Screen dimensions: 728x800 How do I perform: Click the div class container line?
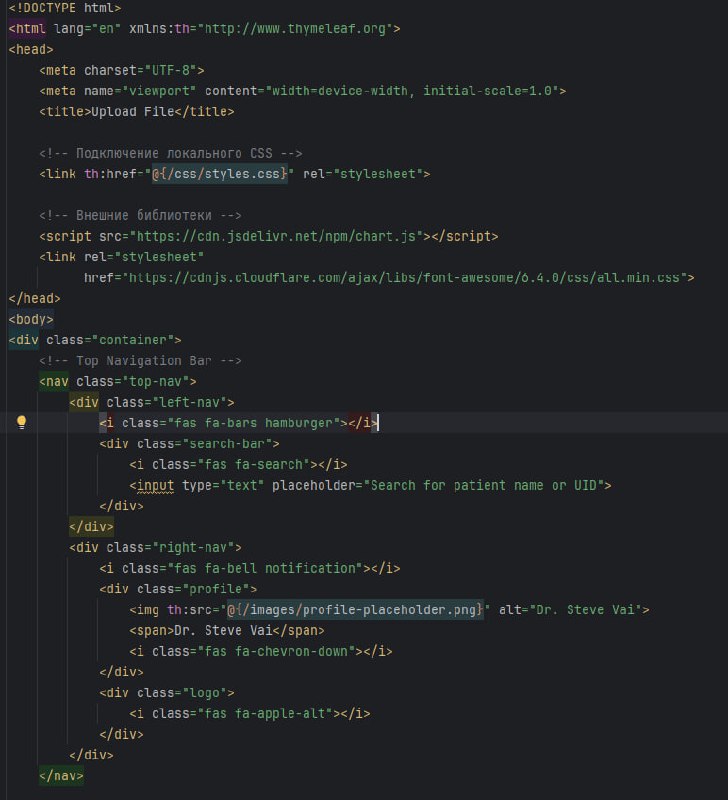[x=95, y=340]
